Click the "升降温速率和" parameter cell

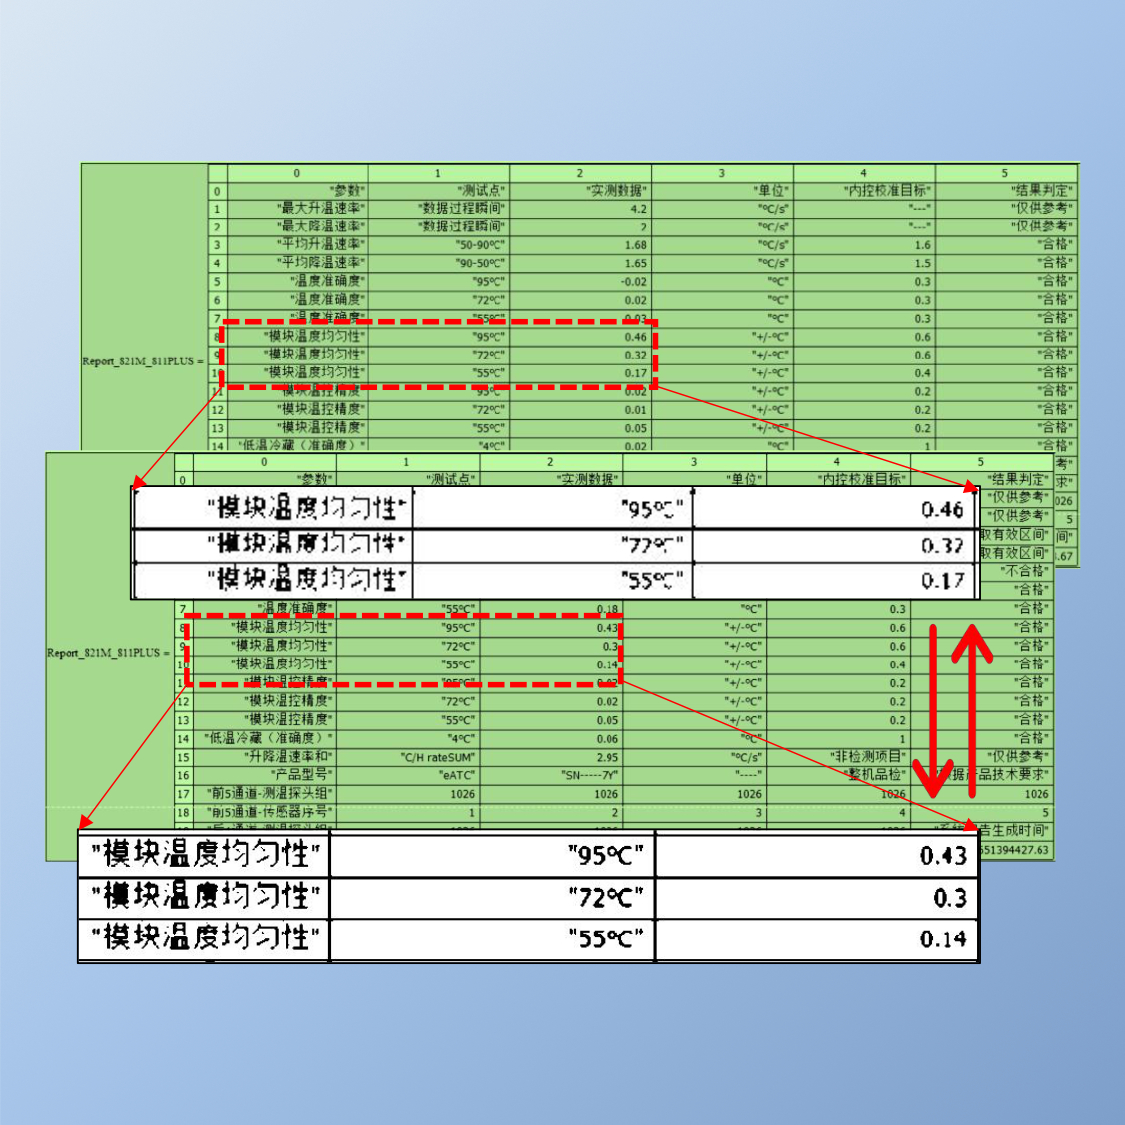(x=265, y=757)
